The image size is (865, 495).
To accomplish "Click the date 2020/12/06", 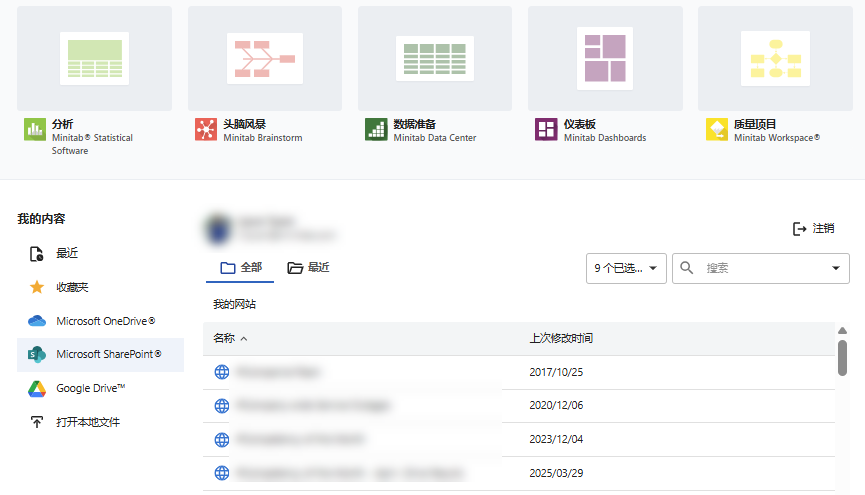I will [x=556, y=406].
